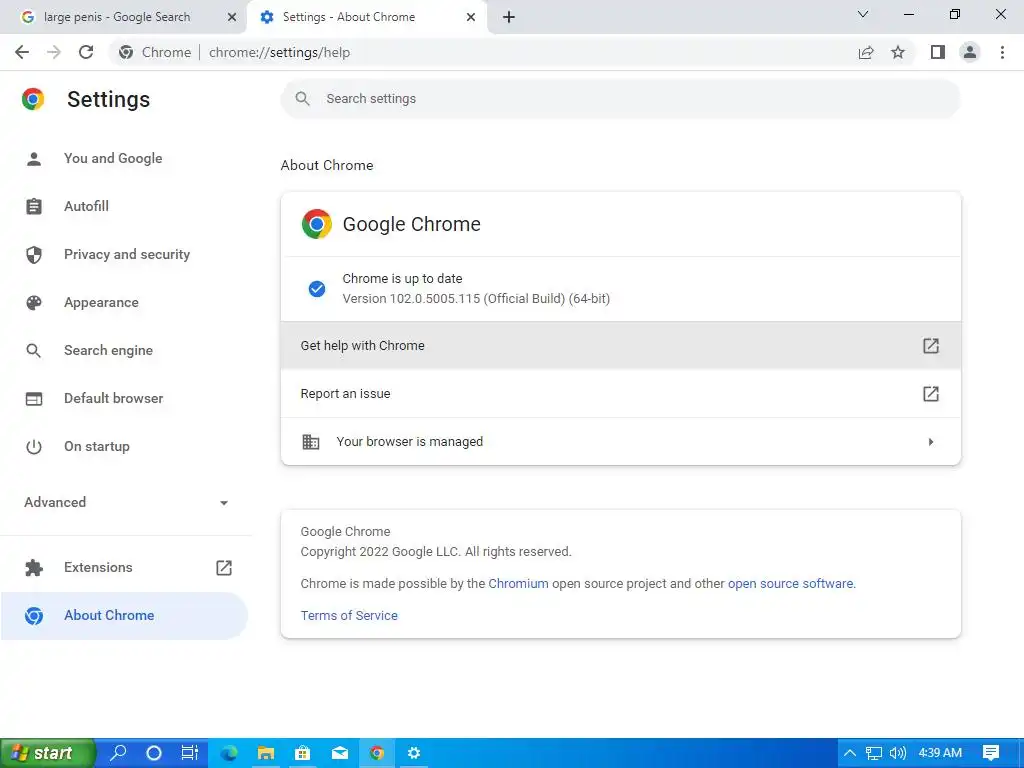Click the blue checkmark update status icon
Viewport: 1024px width, 768px height.
(317, 289)
